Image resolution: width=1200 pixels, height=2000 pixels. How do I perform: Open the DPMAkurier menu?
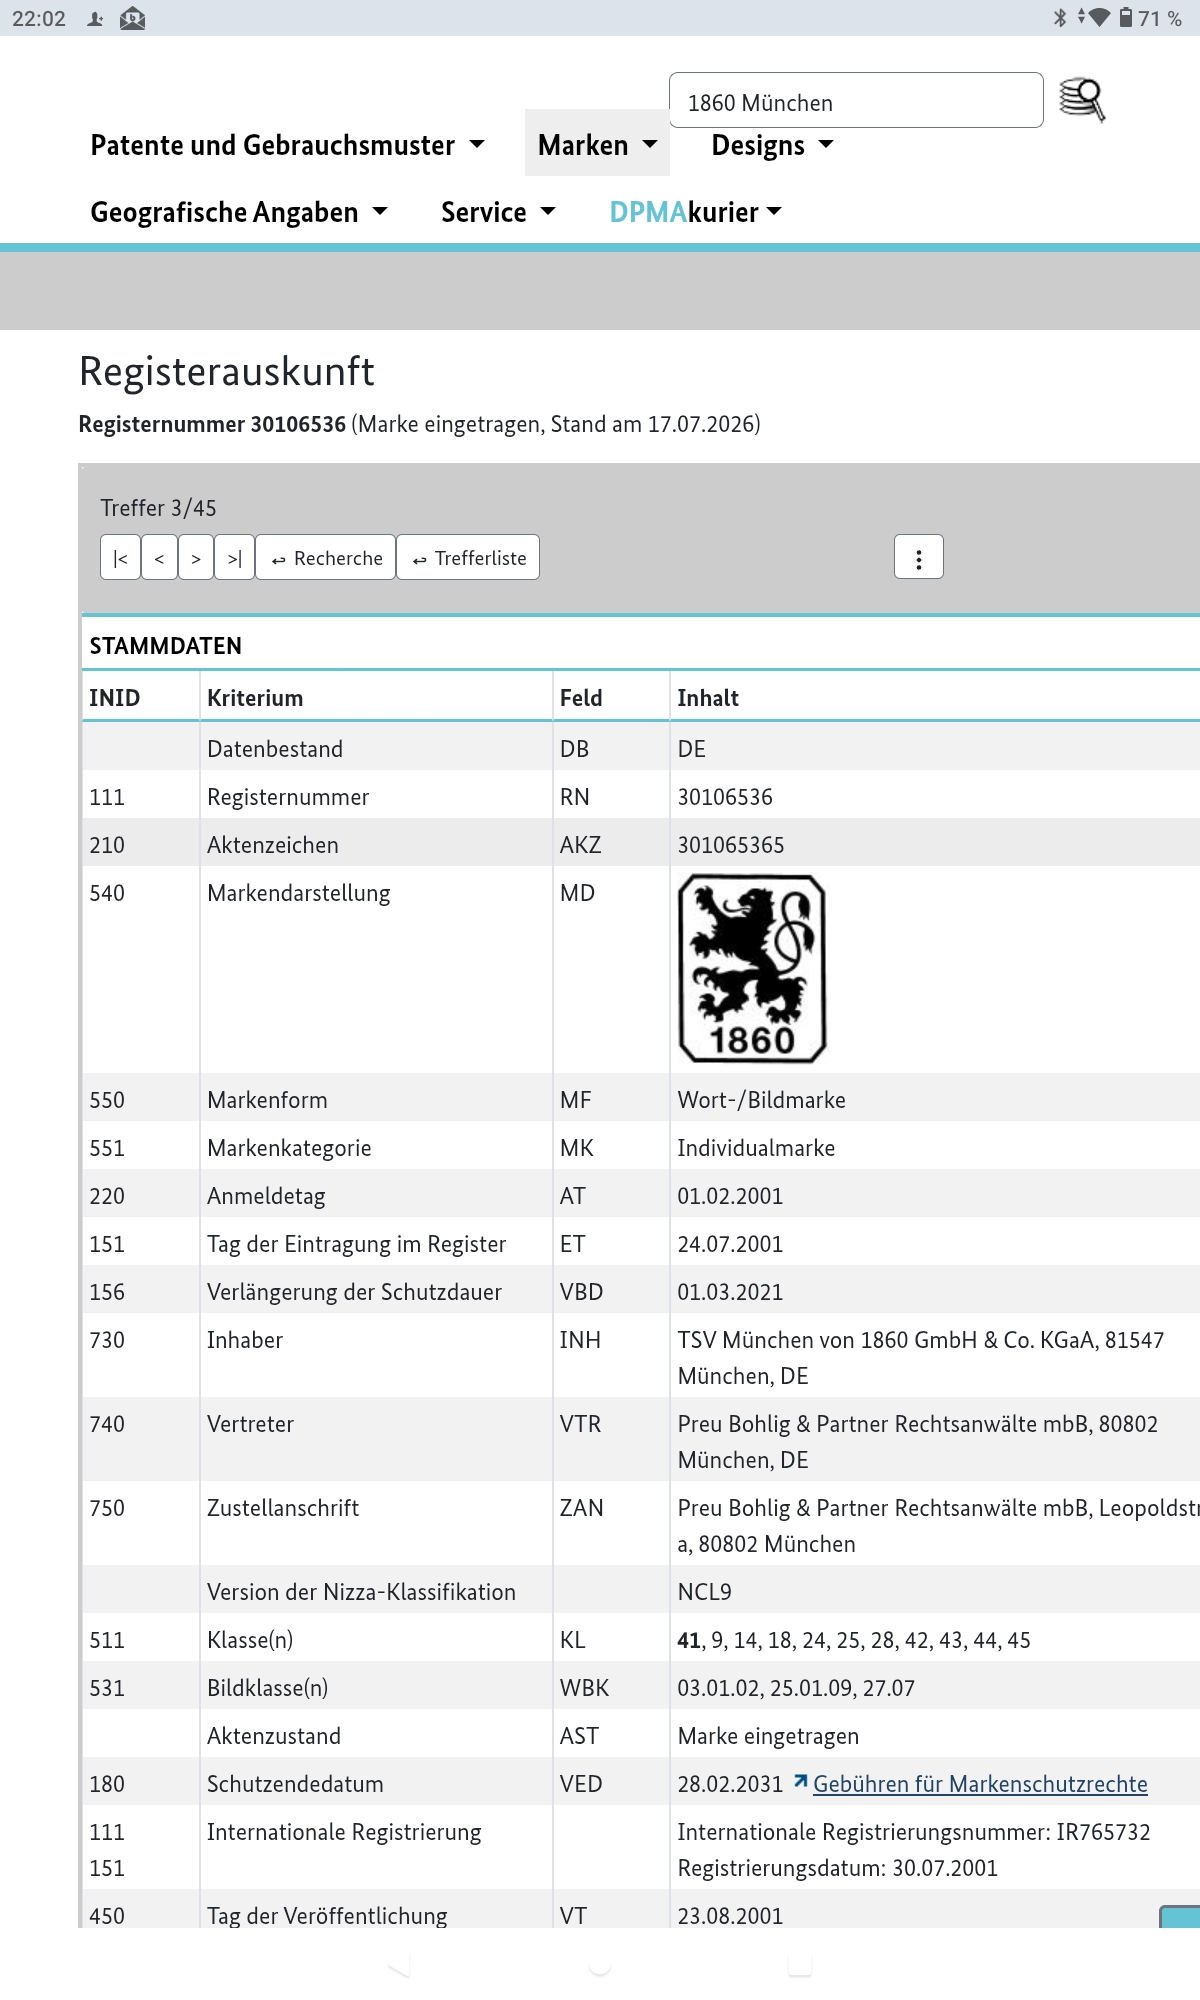695,212
